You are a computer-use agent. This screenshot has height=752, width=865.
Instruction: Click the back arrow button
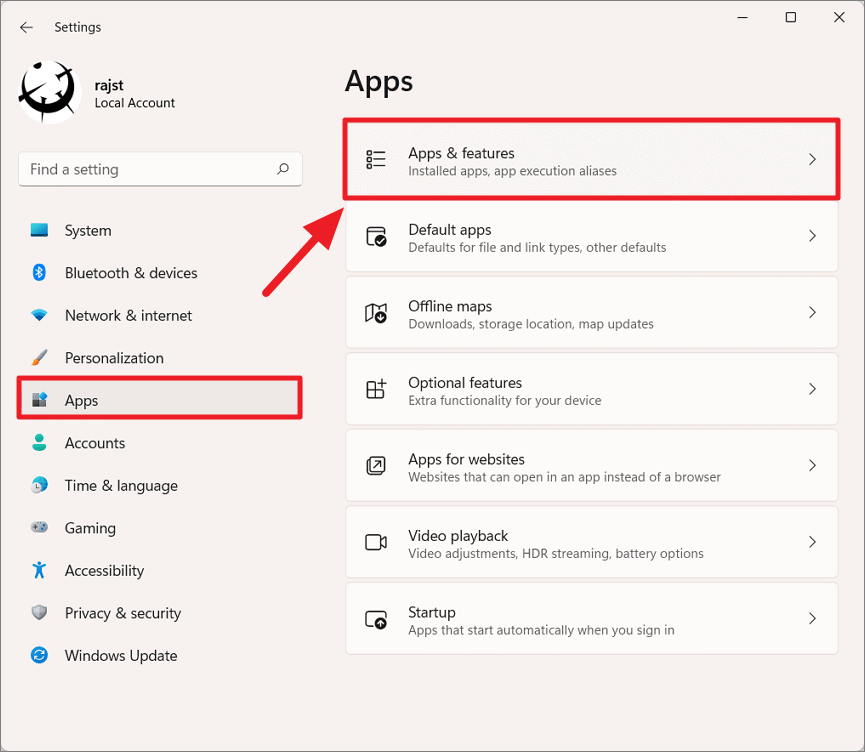26,27
